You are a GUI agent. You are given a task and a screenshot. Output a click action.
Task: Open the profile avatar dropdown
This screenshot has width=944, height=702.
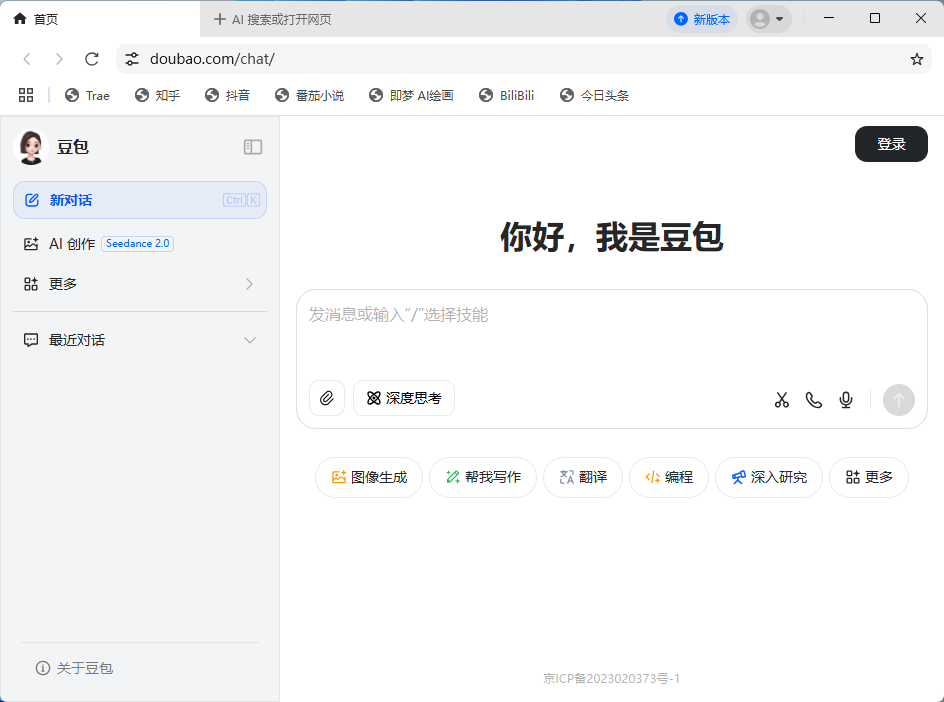coord(769,19)
